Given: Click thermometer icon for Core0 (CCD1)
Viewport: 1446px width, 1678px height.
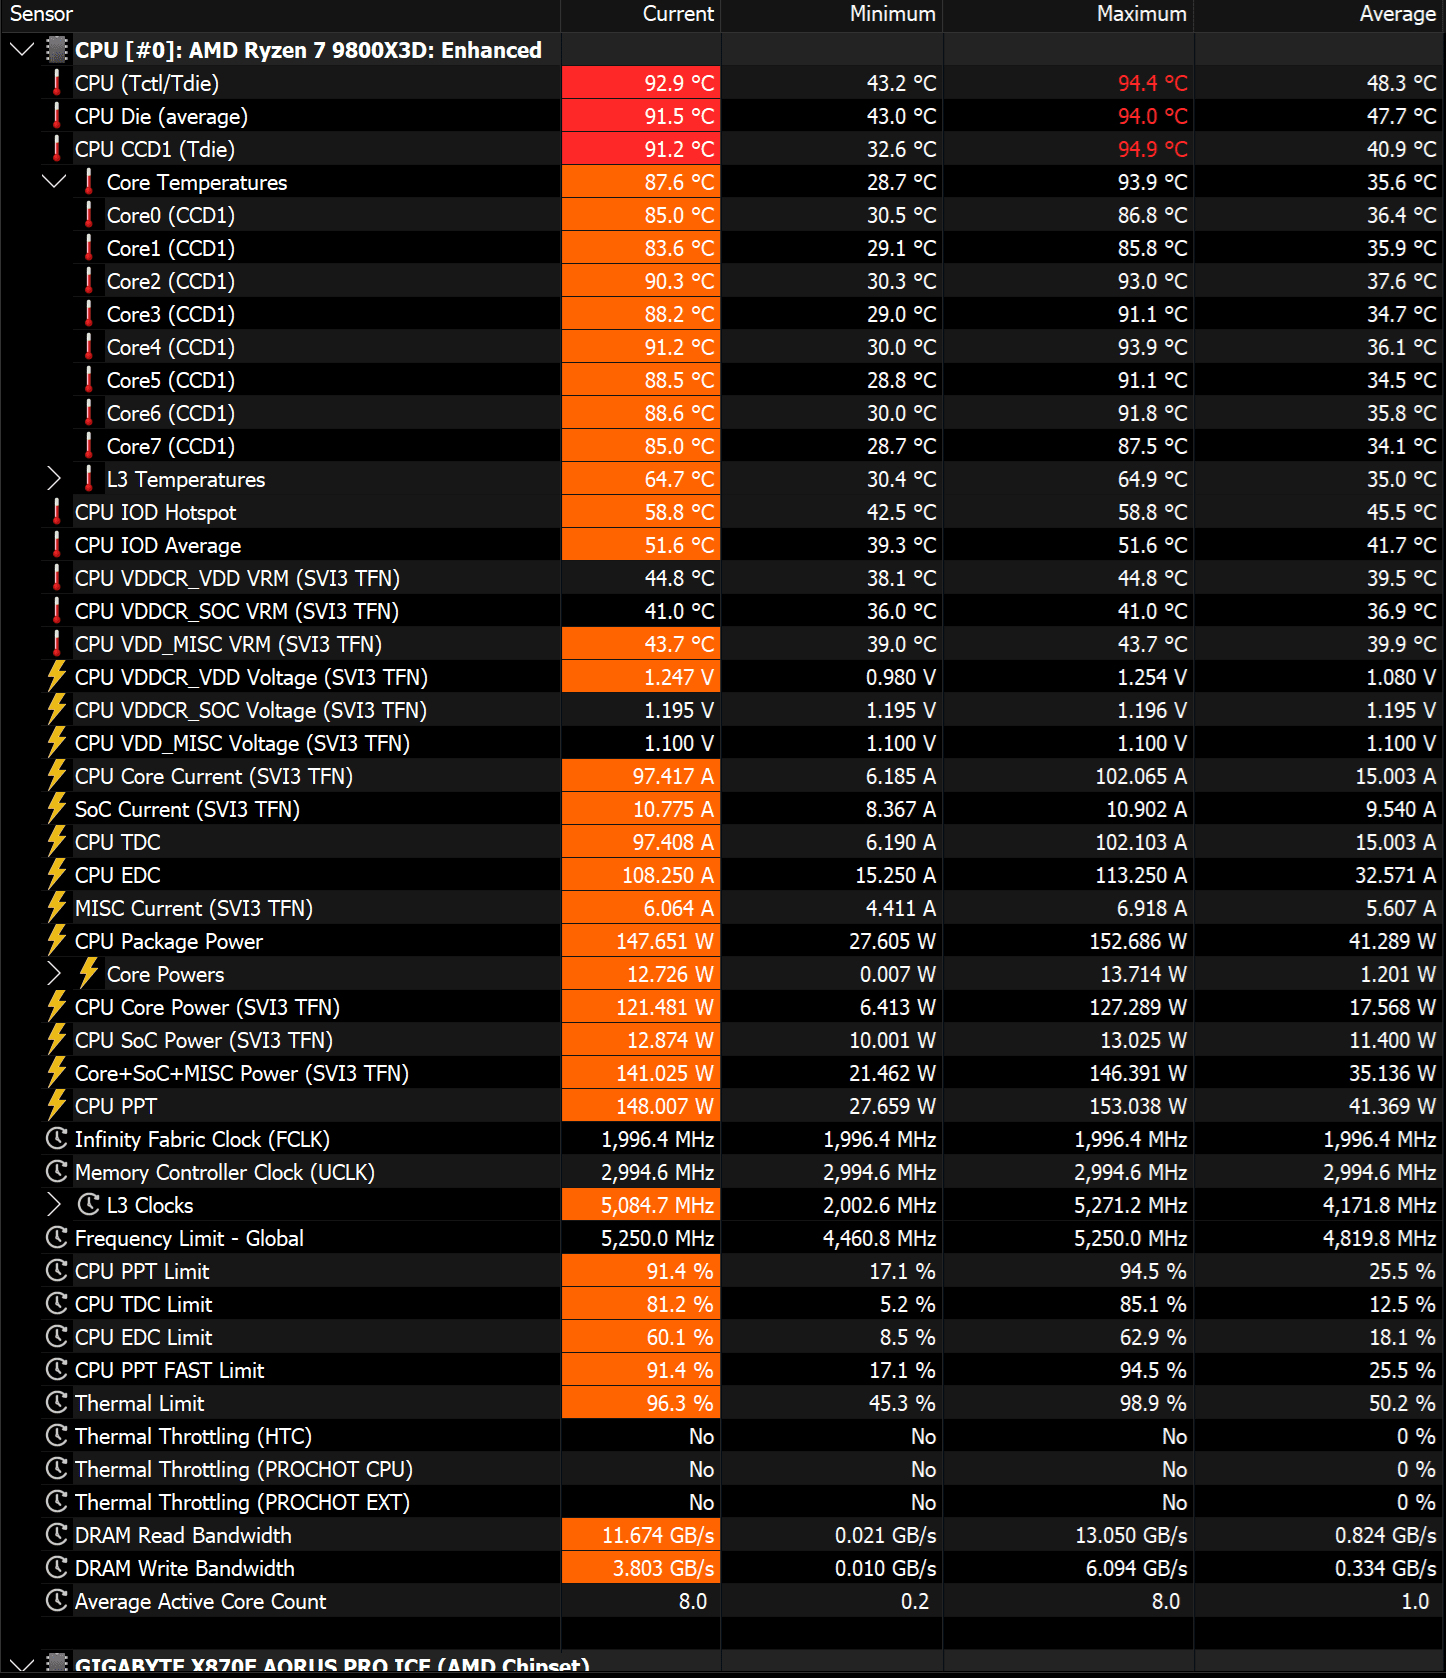Looking at the screenshot, I should tap(88, 215).
